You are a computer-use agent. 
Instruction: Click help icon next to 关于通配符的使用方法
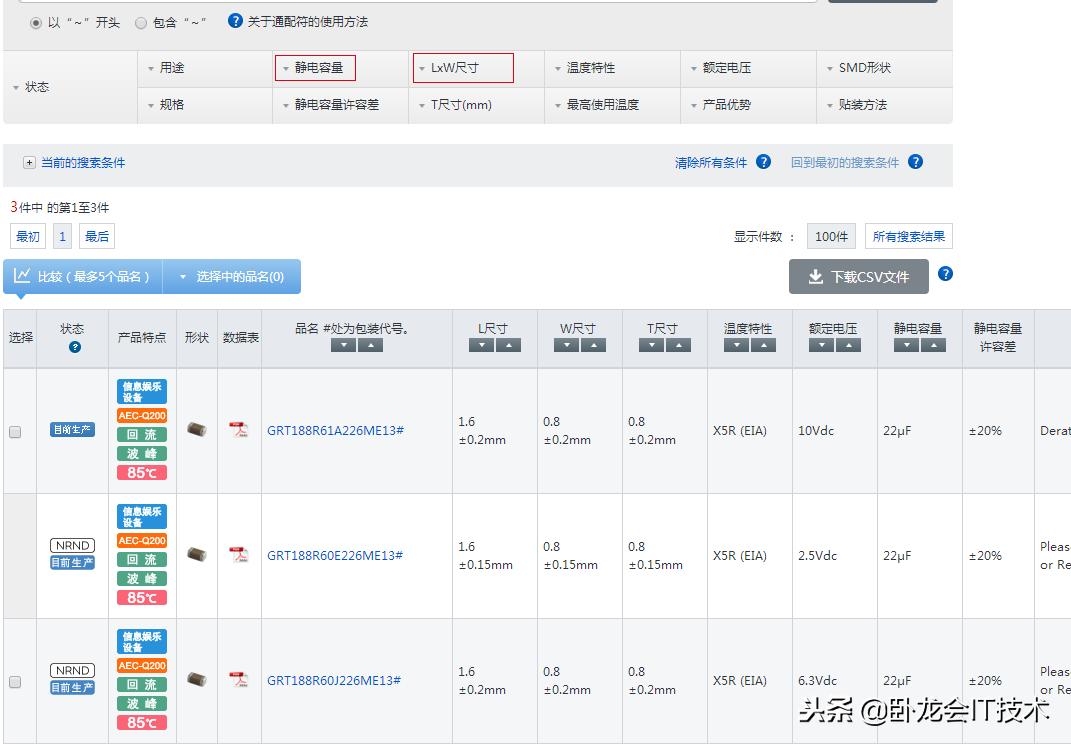click(235, 21)
